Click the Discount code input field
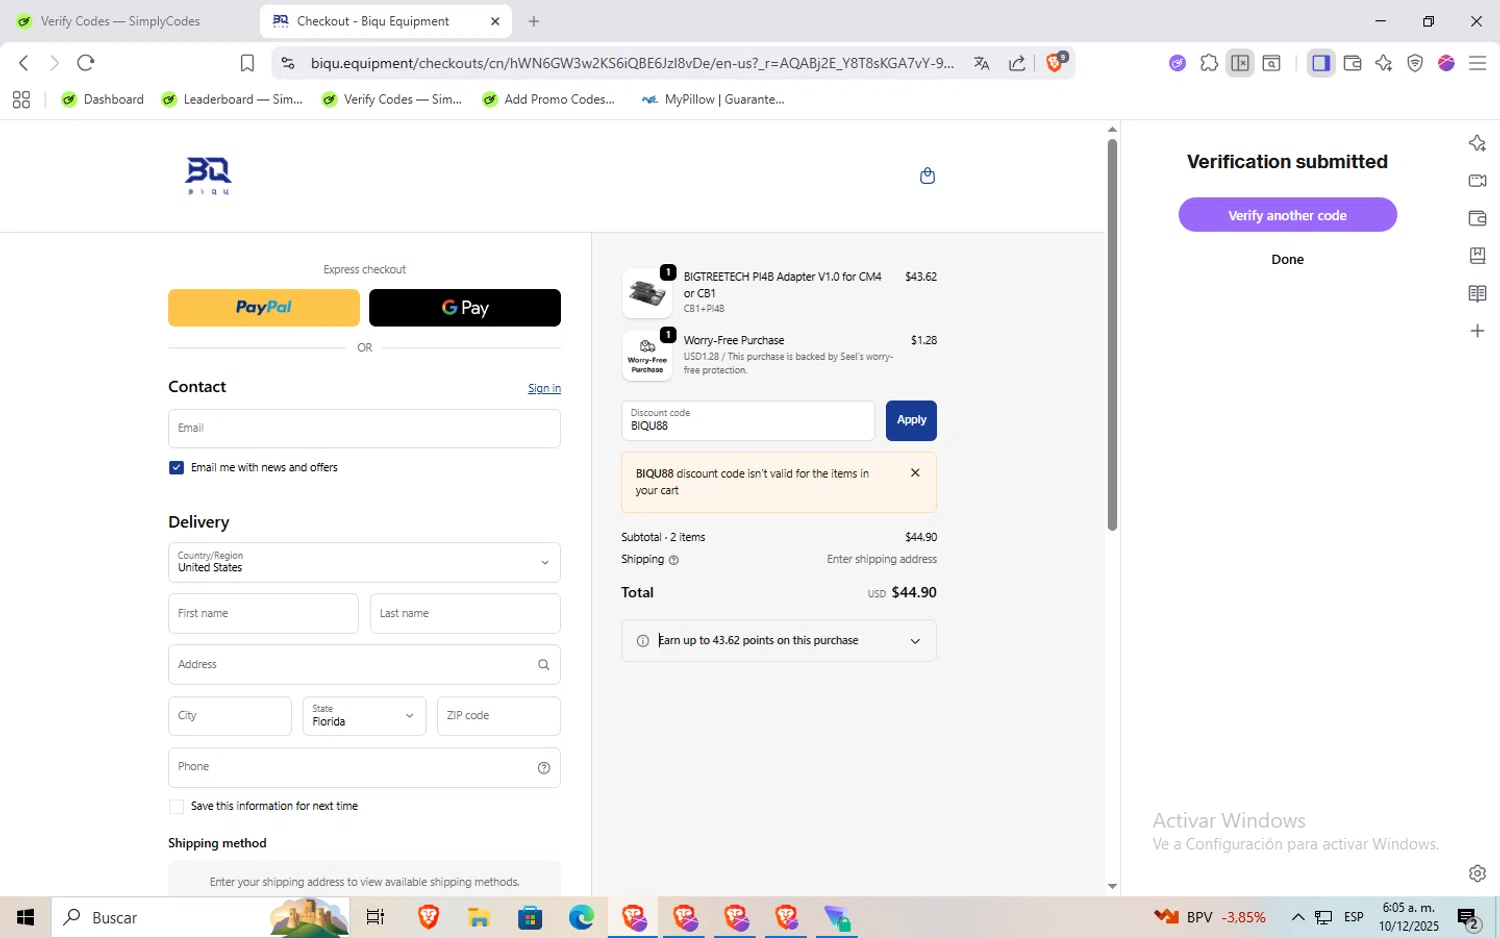Viewport: 1500px width, 938px height. coord(748,421)
